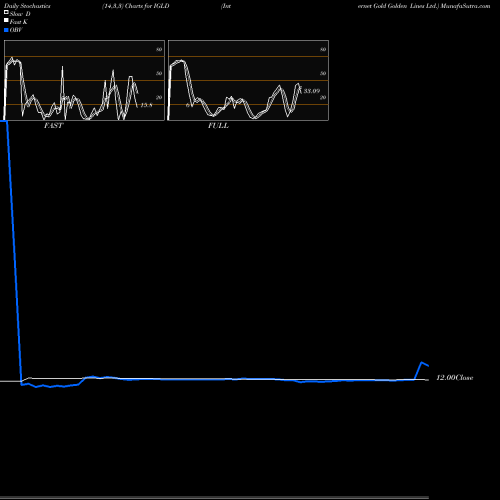Click the 'Daily Stochastics' title text

click(x=27, y=6)
